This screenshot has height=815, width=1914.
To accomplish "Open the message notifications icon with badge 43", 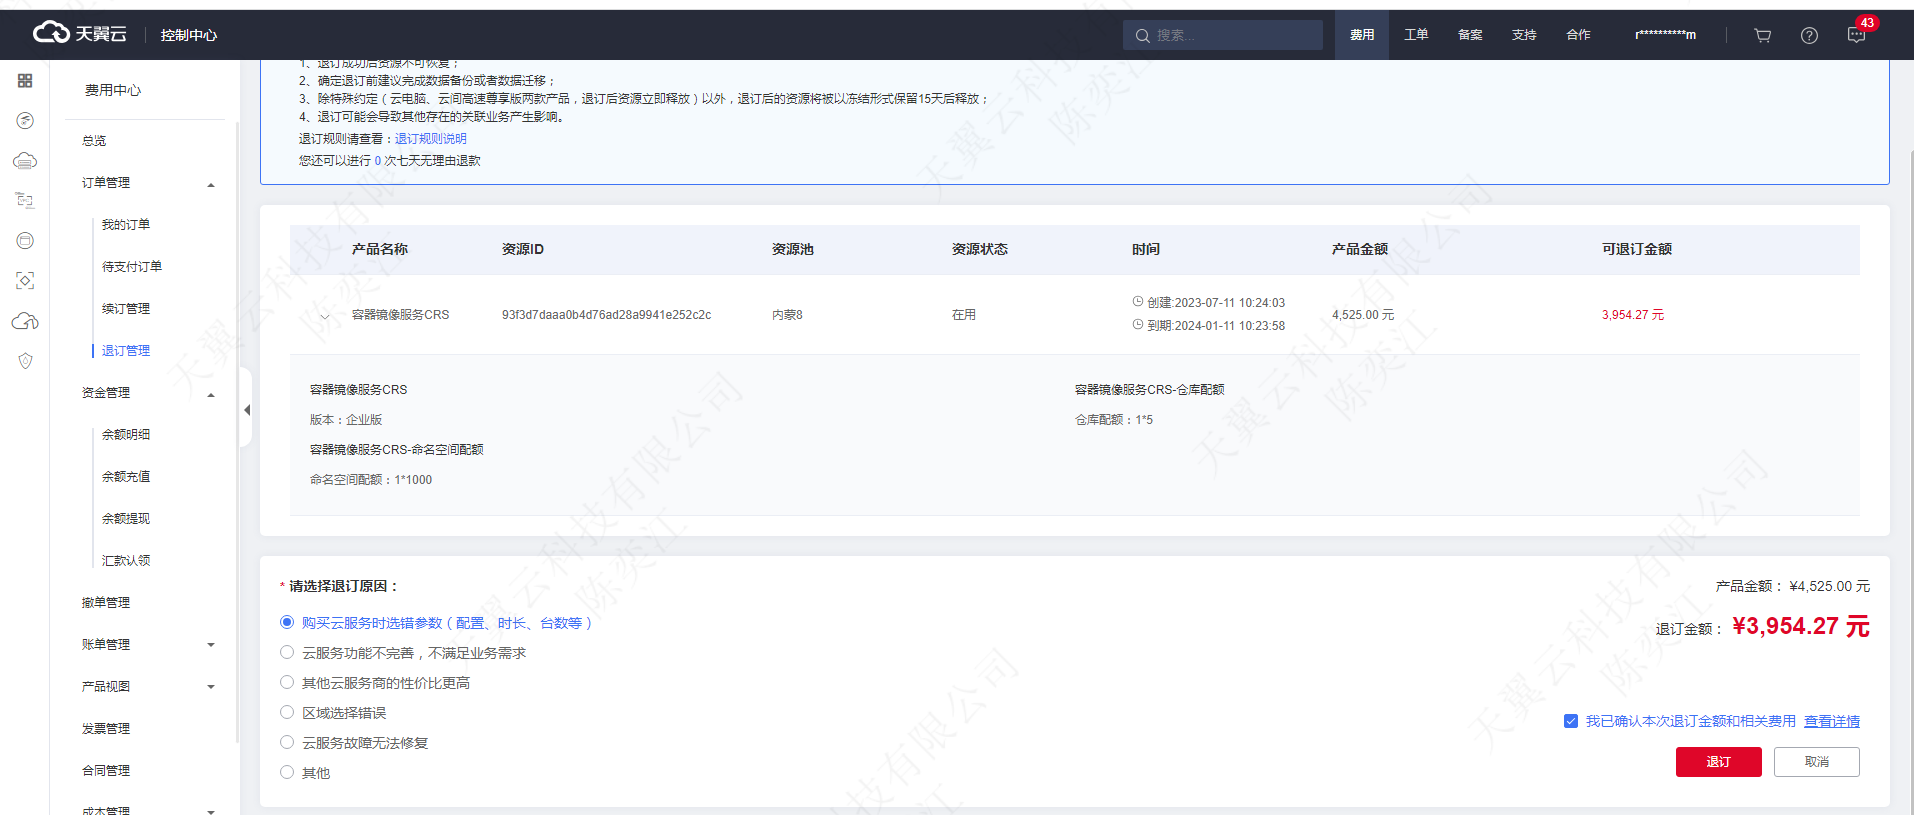I will (x=1857, y=35).
